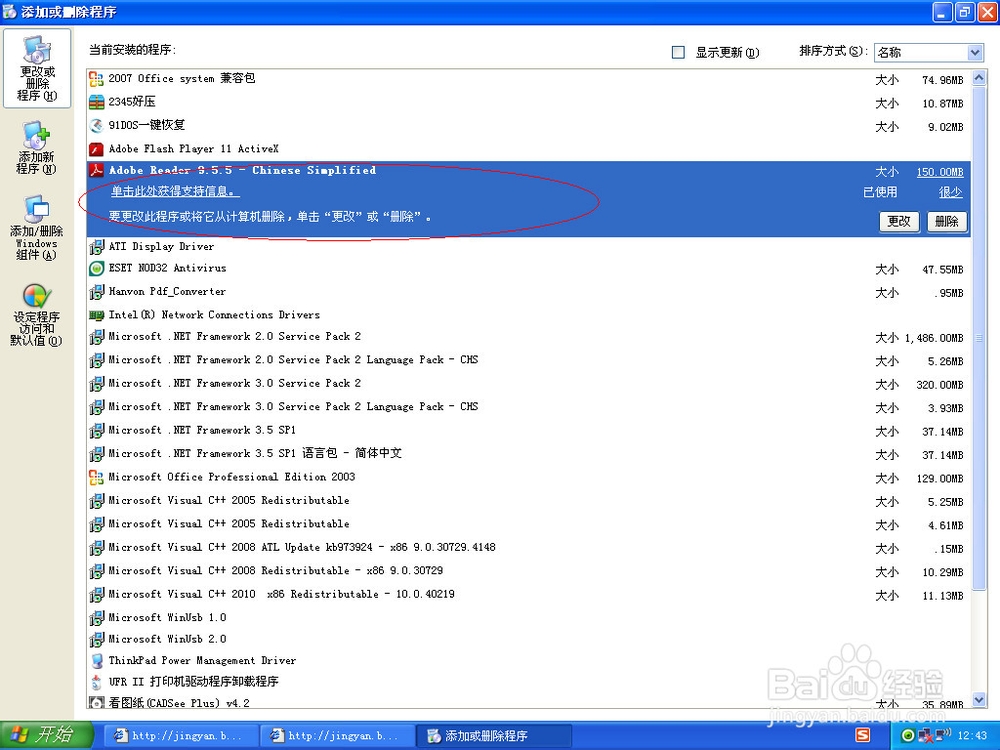This screenshot has height=750, width=1000.
Task: Open Add New Programs sidebar icon
Action: [x=36, y=147]
